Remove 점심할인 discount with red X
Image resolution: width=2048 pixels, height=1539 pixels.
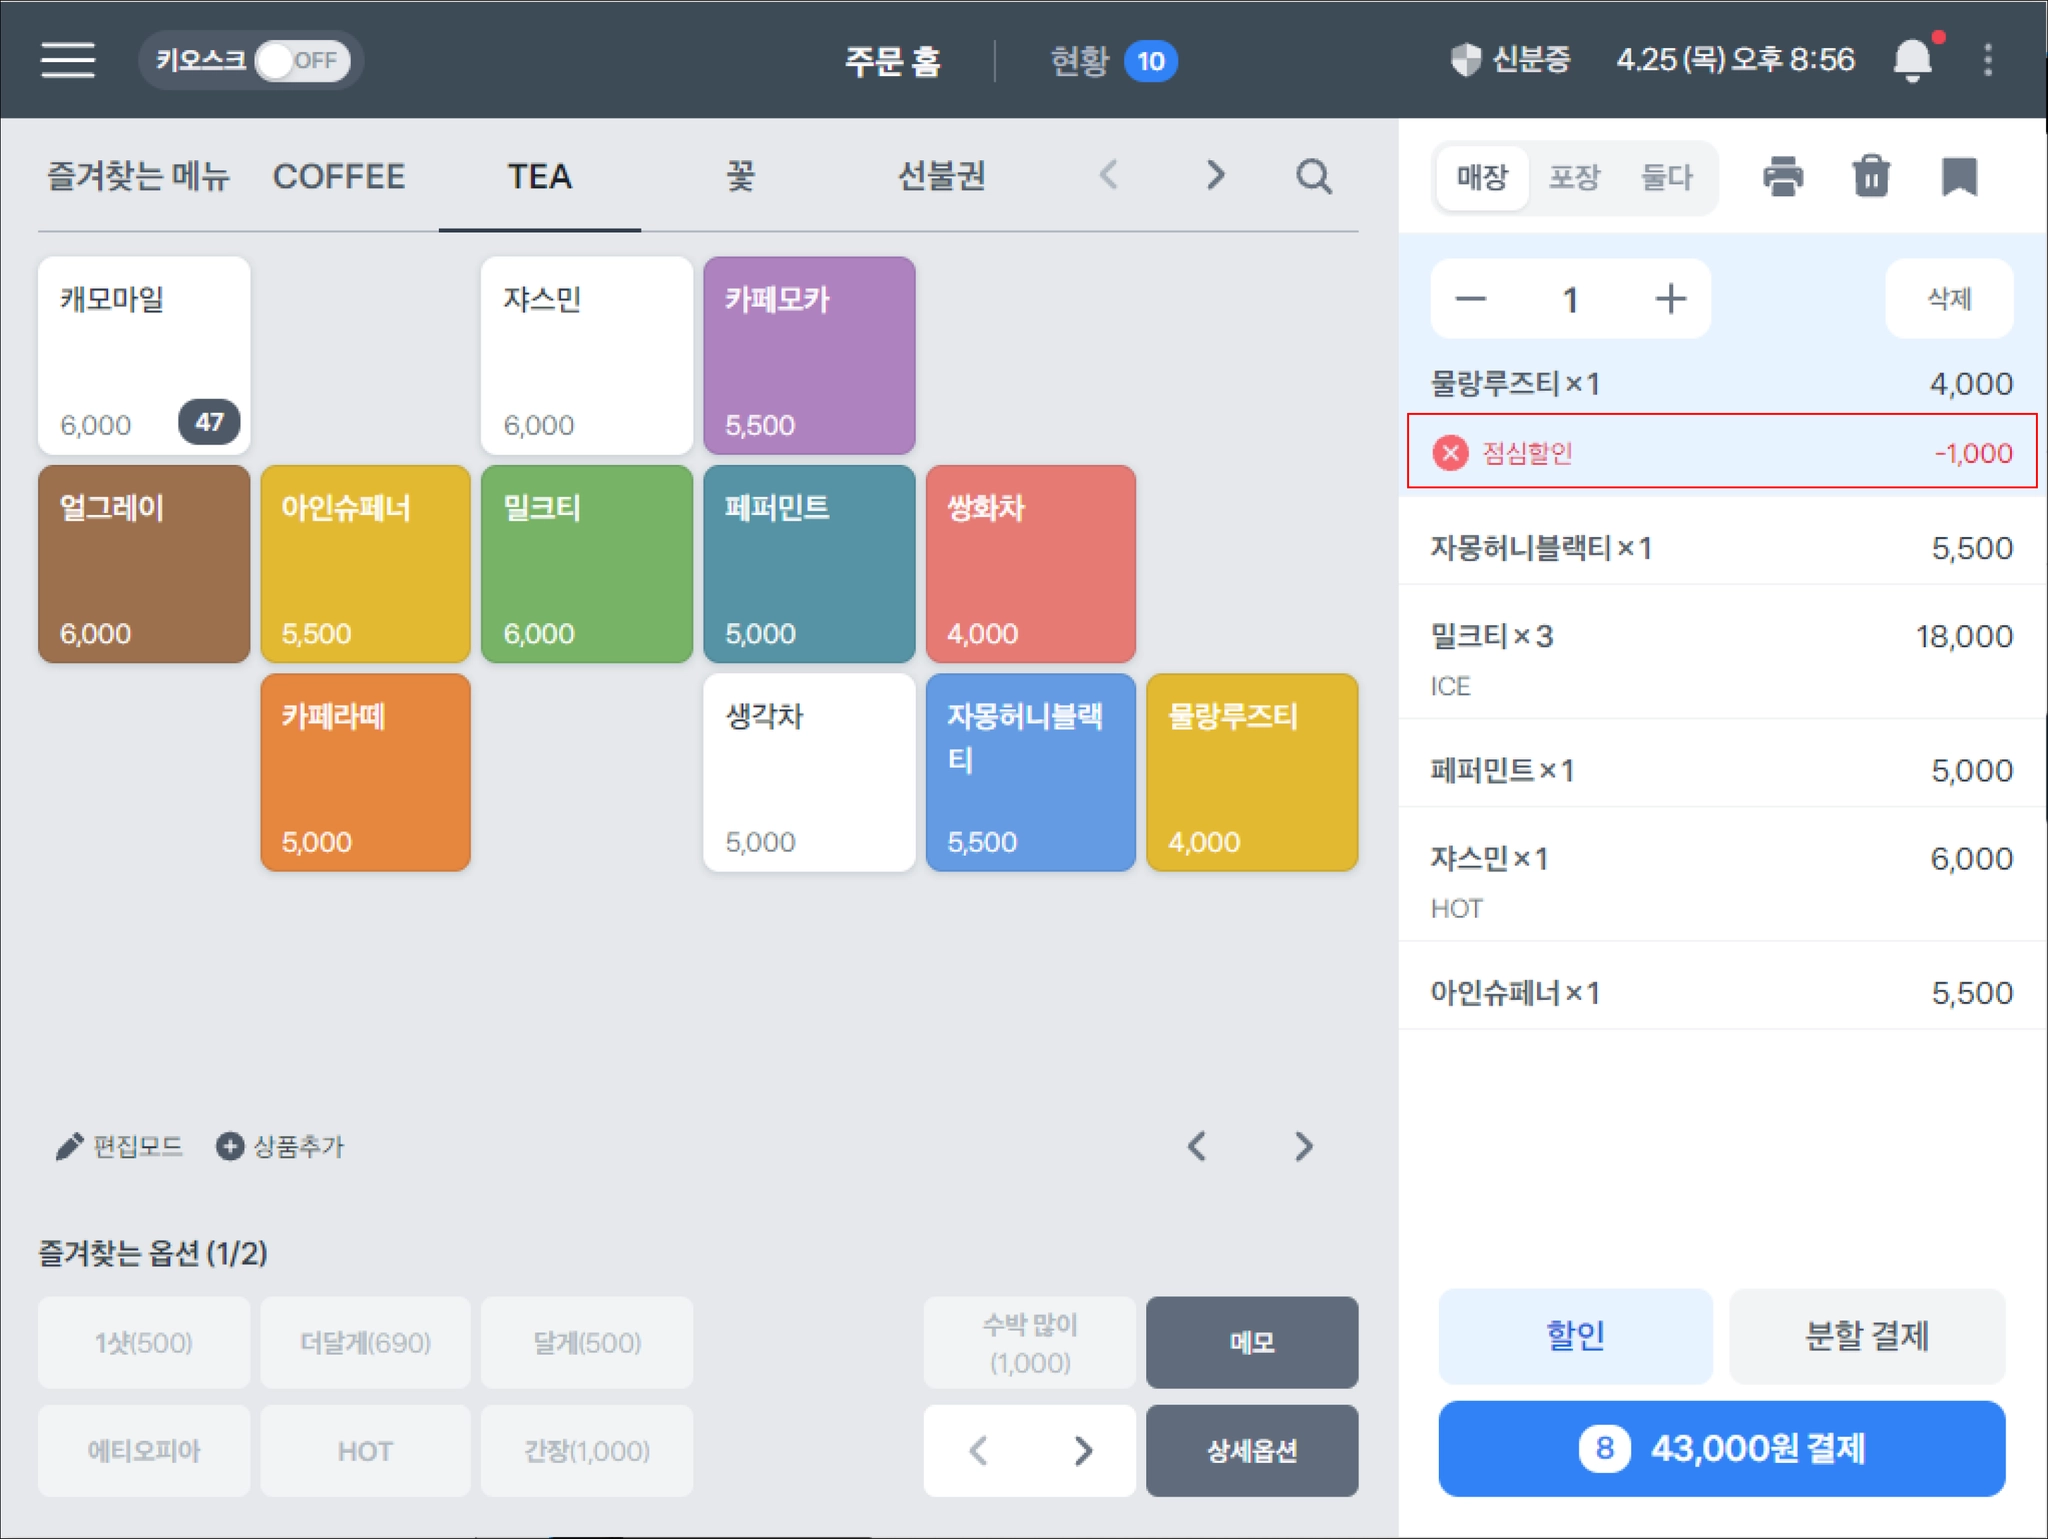(1449, 453)
